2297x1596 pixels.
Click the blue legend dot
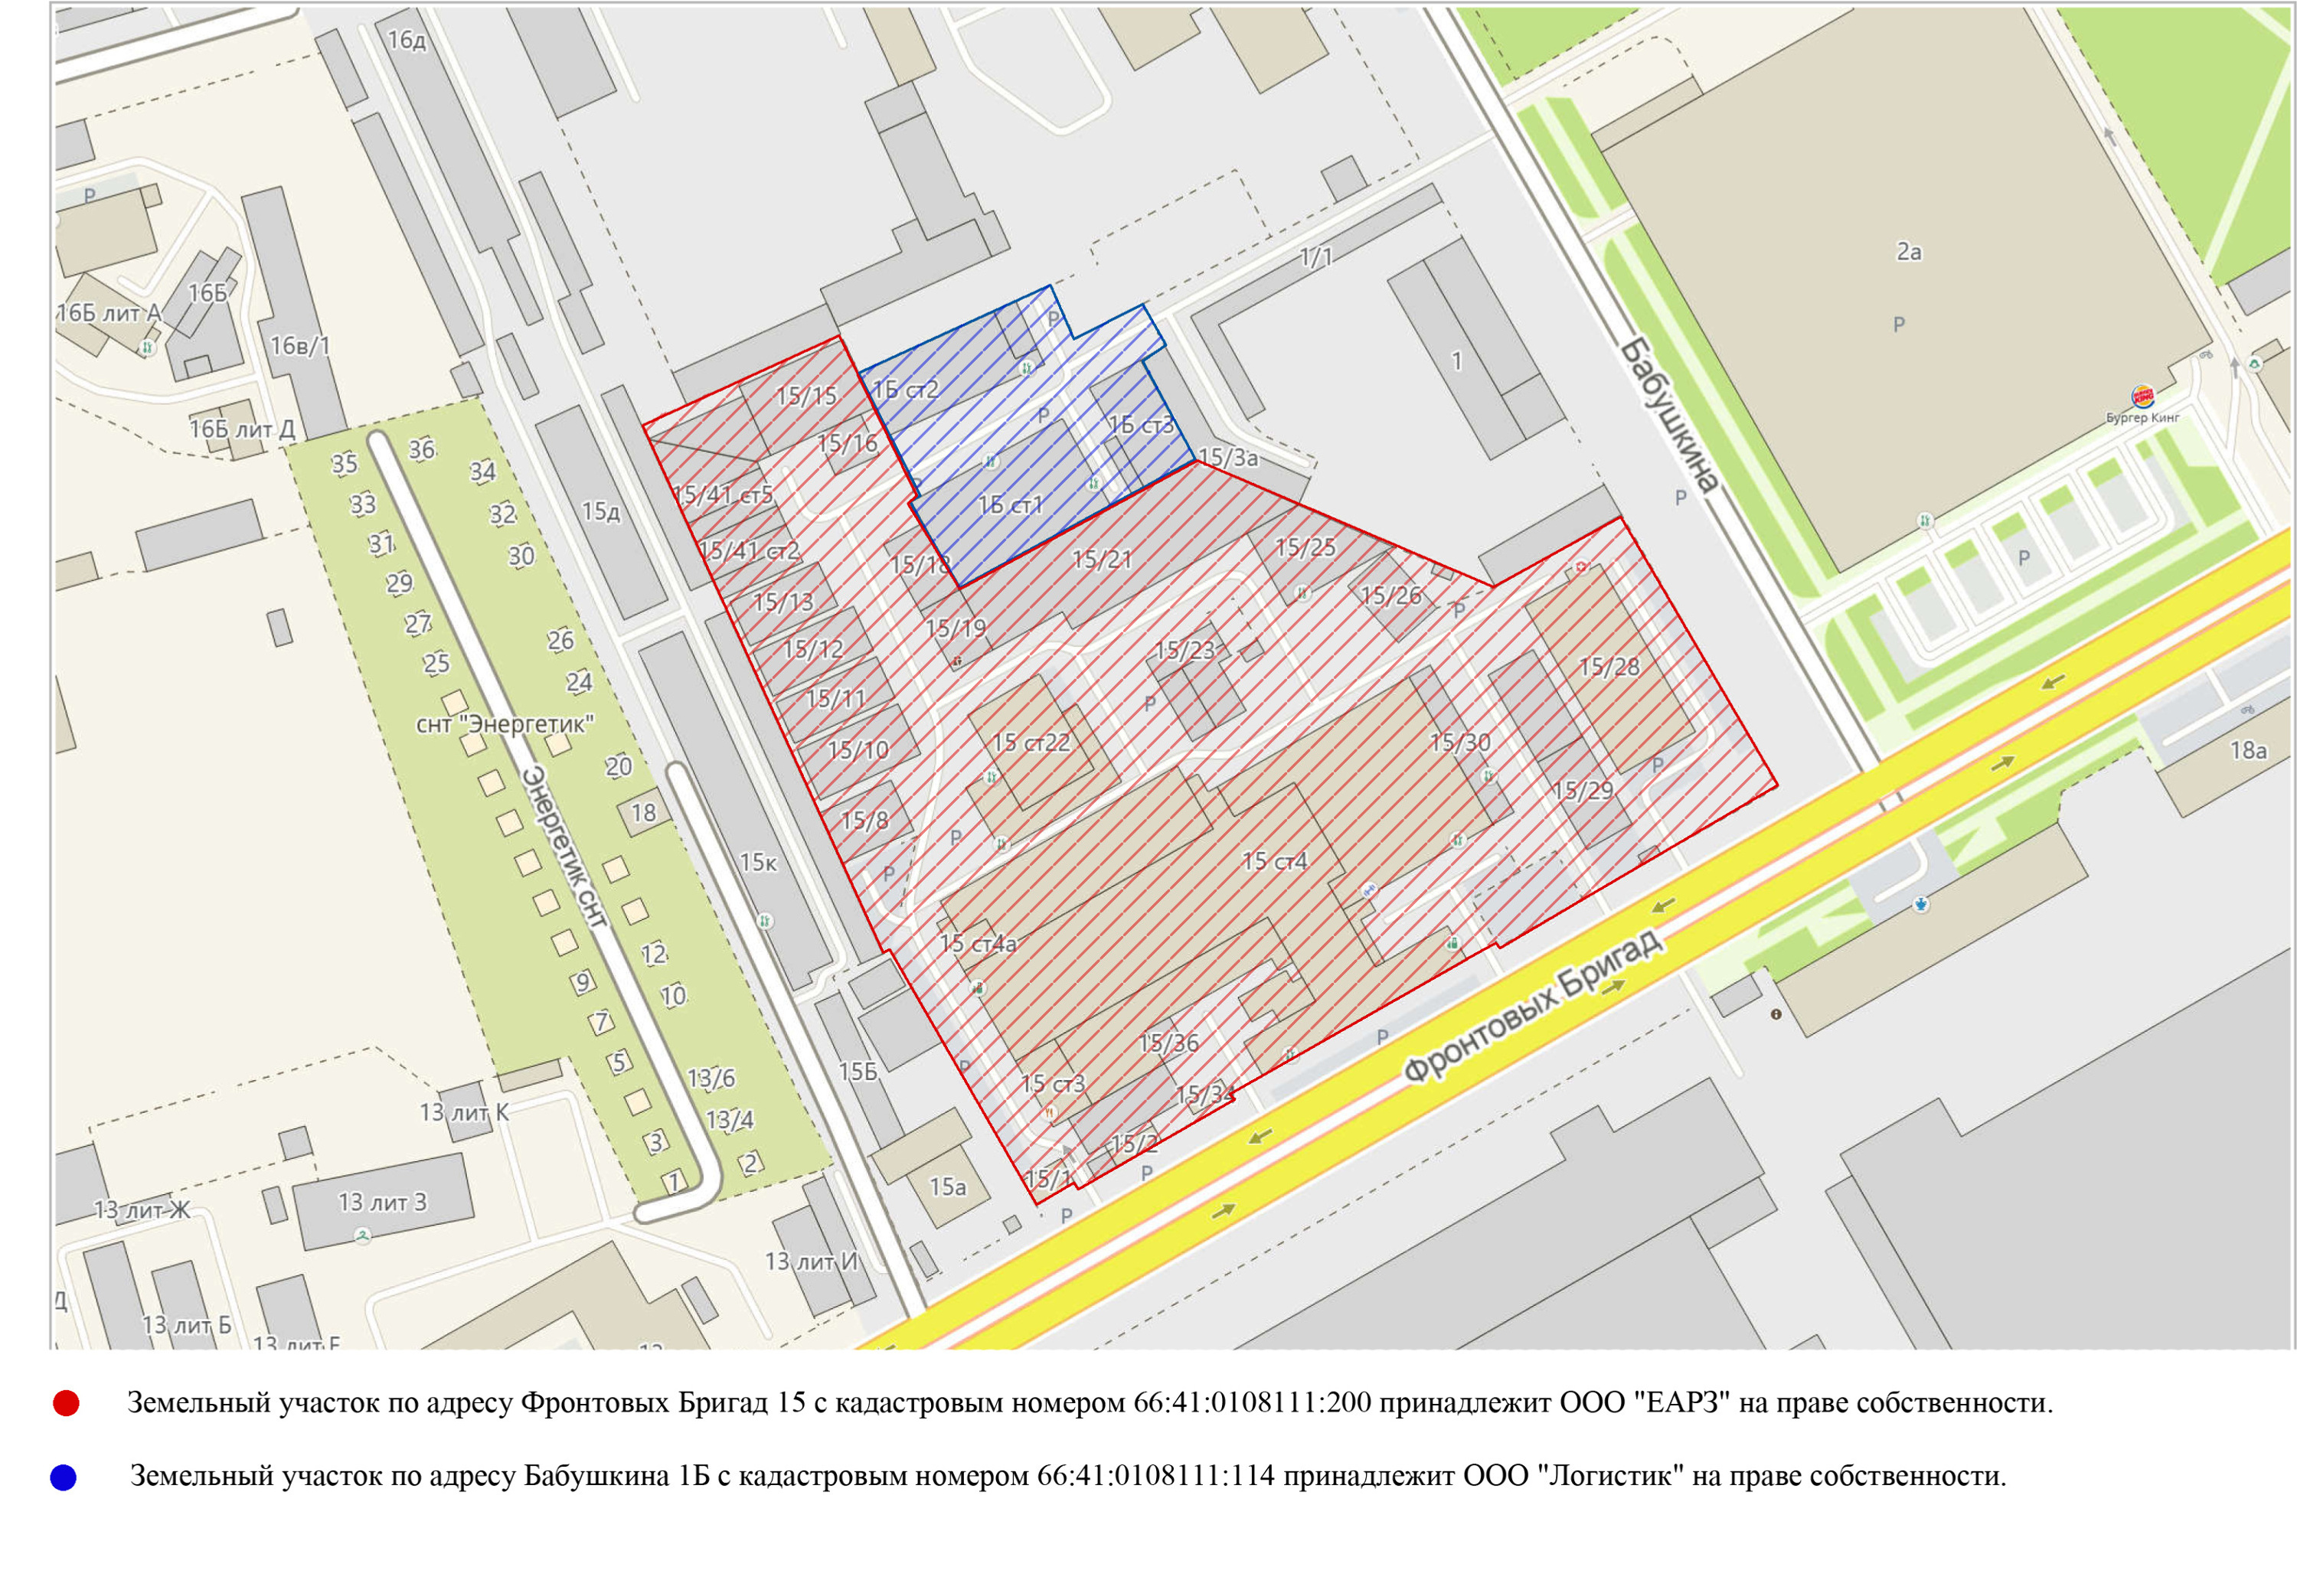tap(63, 1477)
